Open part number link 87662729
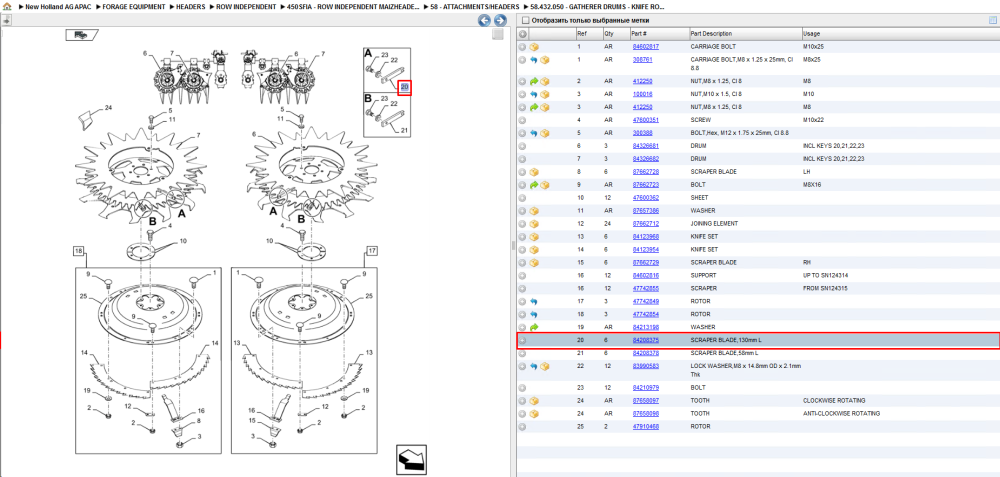1000x477 pixels. pos(646,263)
